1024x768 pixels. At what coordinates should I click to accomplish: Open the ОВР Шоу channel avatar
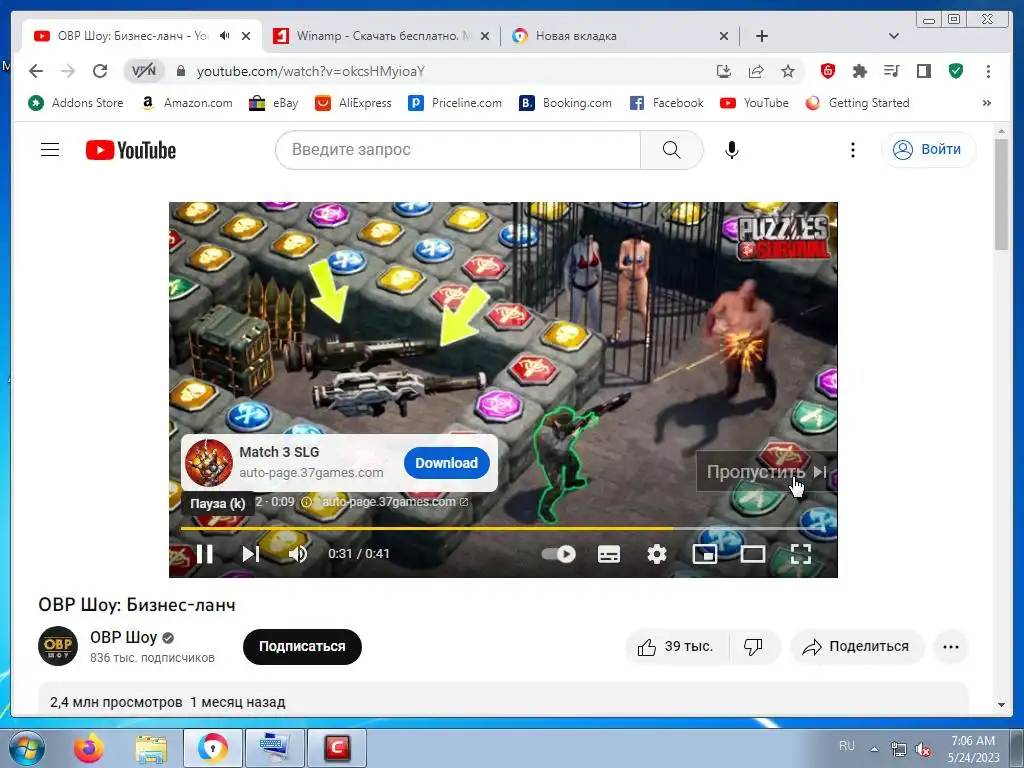58,646
